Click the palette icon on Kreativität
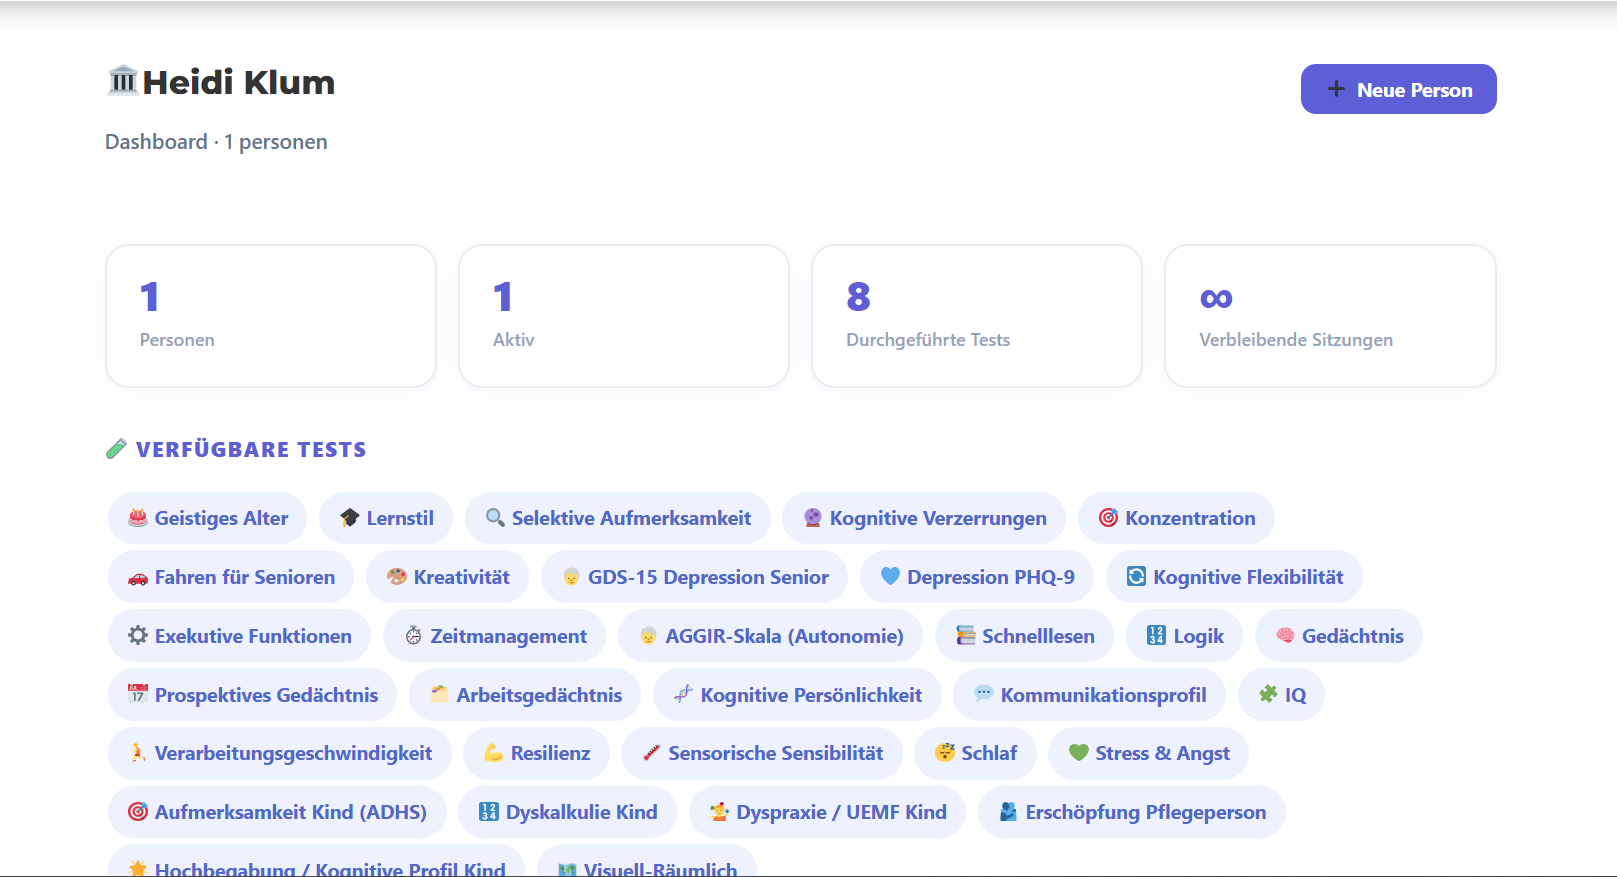Image resolution: width=1617 pixels, height=877 pixels. pyautogui.click(x=397, y=577)
